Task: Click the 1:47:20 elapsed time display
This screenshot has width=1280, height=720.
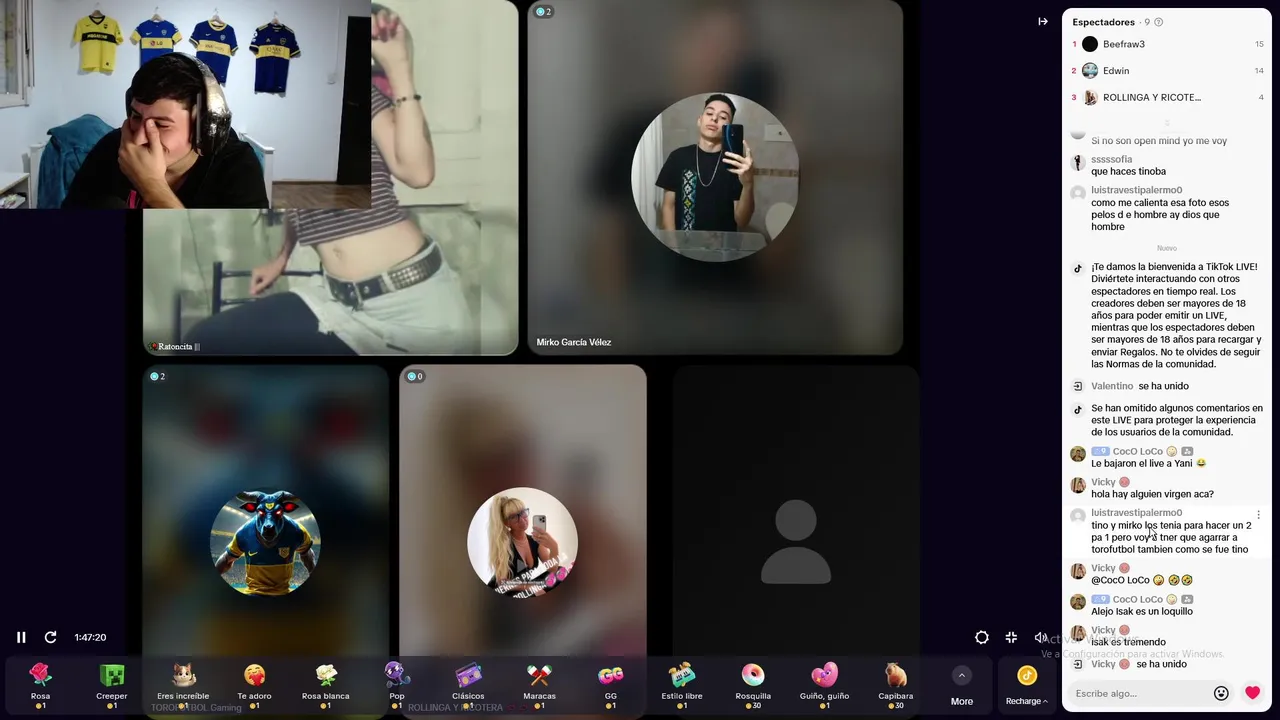Action: 90,637
